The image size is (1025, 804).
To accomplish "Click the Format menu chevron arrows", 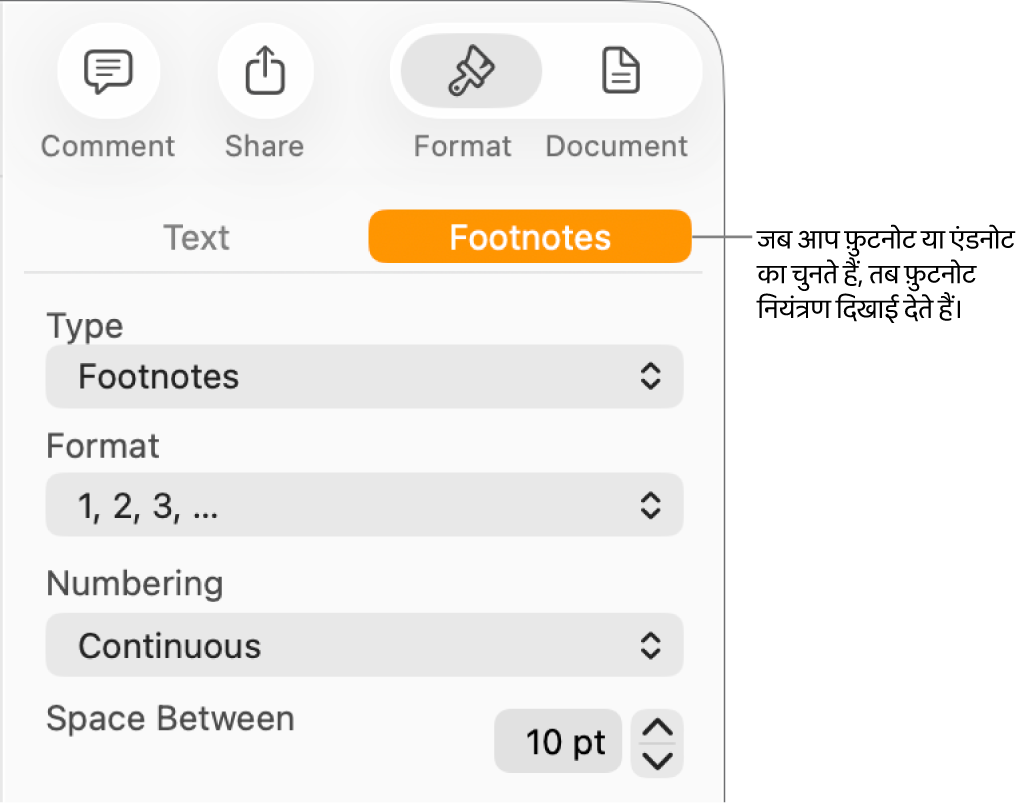I will click(x=650, y=506).
